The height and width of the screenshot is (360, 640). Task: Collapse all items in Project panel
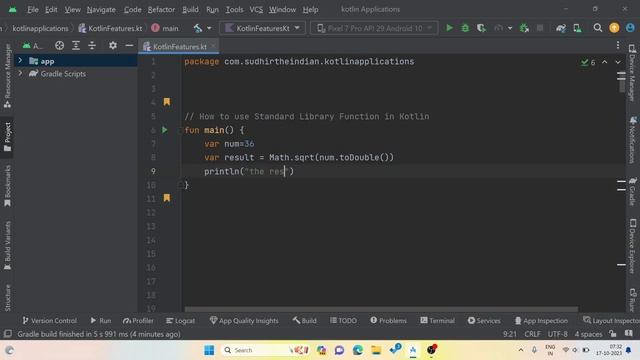point(92,46)
